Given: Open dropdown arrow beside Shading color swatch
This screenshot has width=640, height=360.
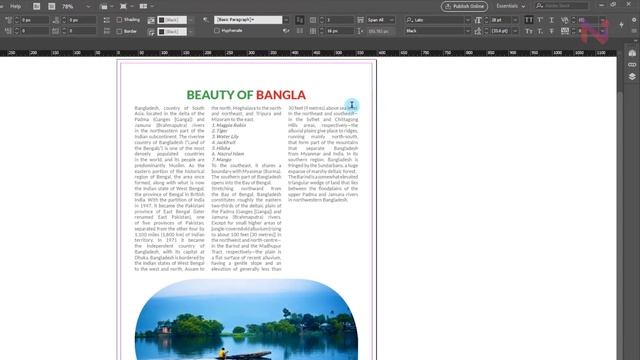Looking at the screenshot, I should coord(191,20).
